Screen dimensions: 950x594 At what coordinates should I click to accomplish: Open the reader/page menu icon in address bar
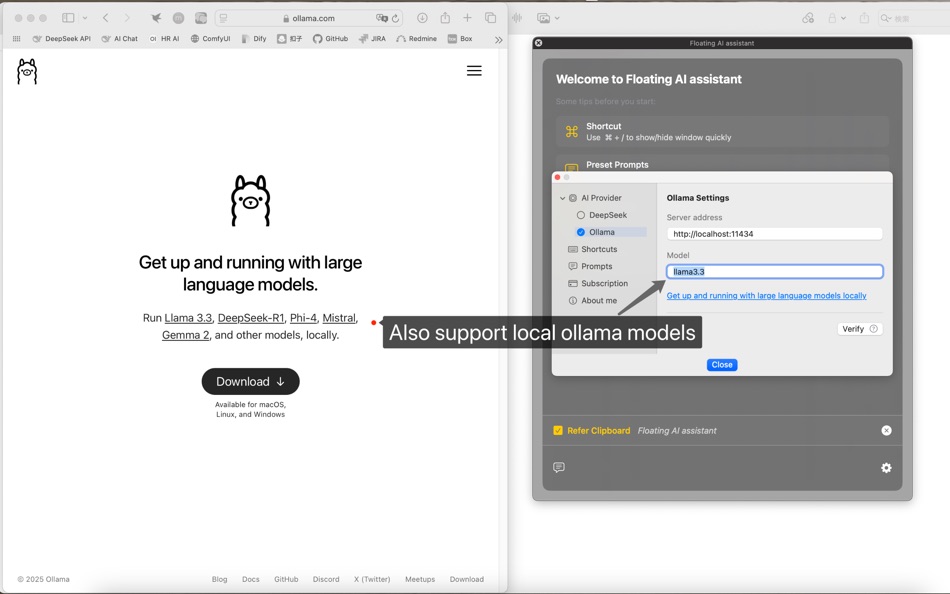coord(224,18)
